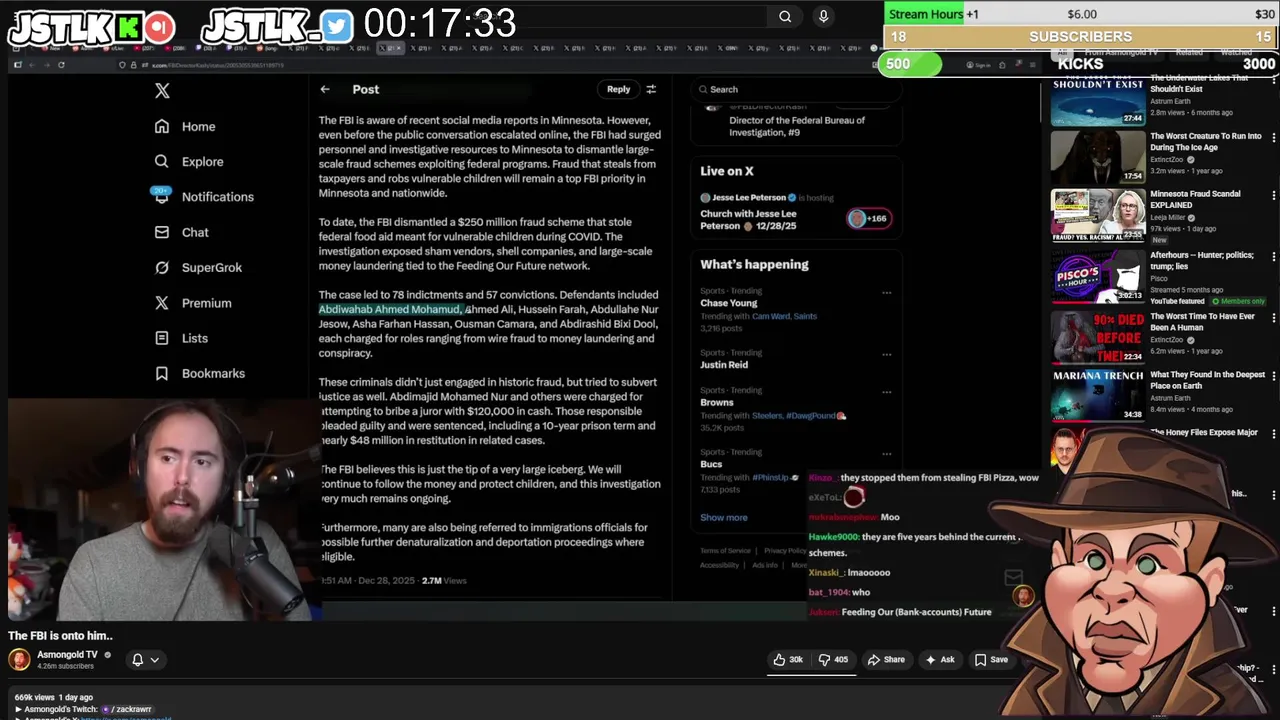Click the Reply button on post

point(619,89)
